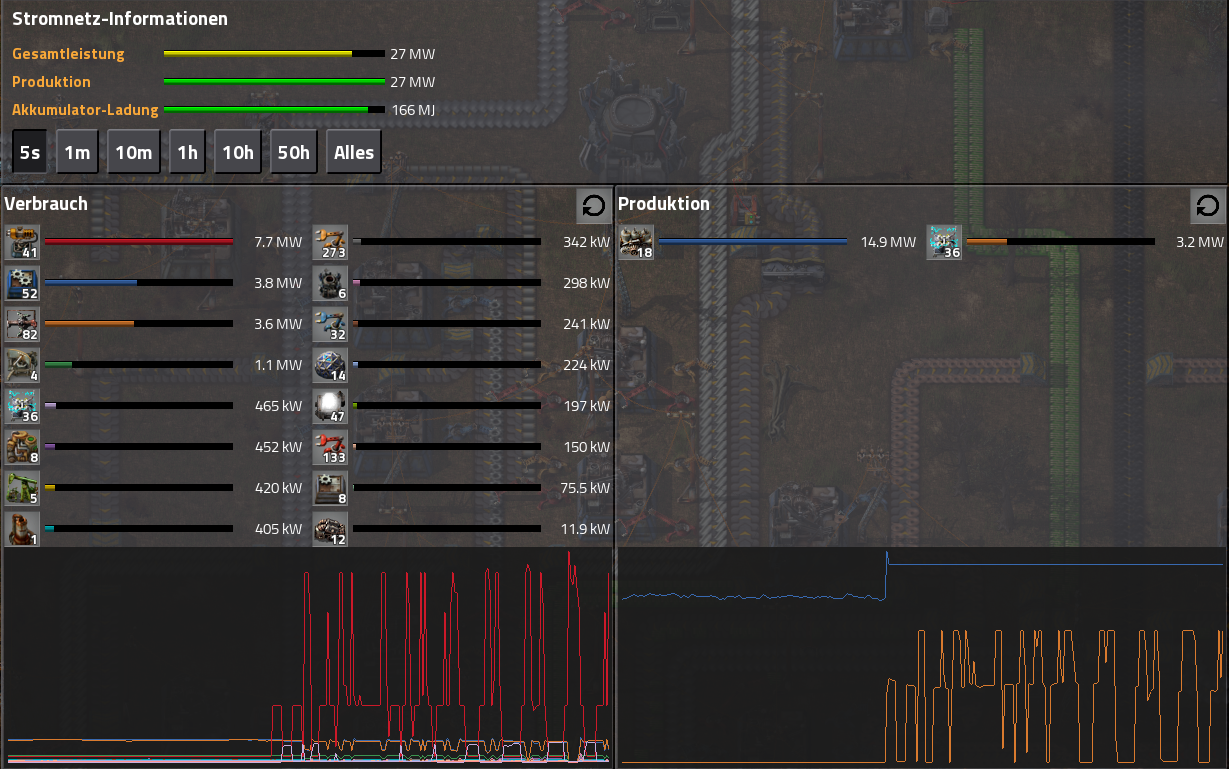Set the time range to 1h
The width and height of the screenshot is (1229, 769).
pos(187,152)
